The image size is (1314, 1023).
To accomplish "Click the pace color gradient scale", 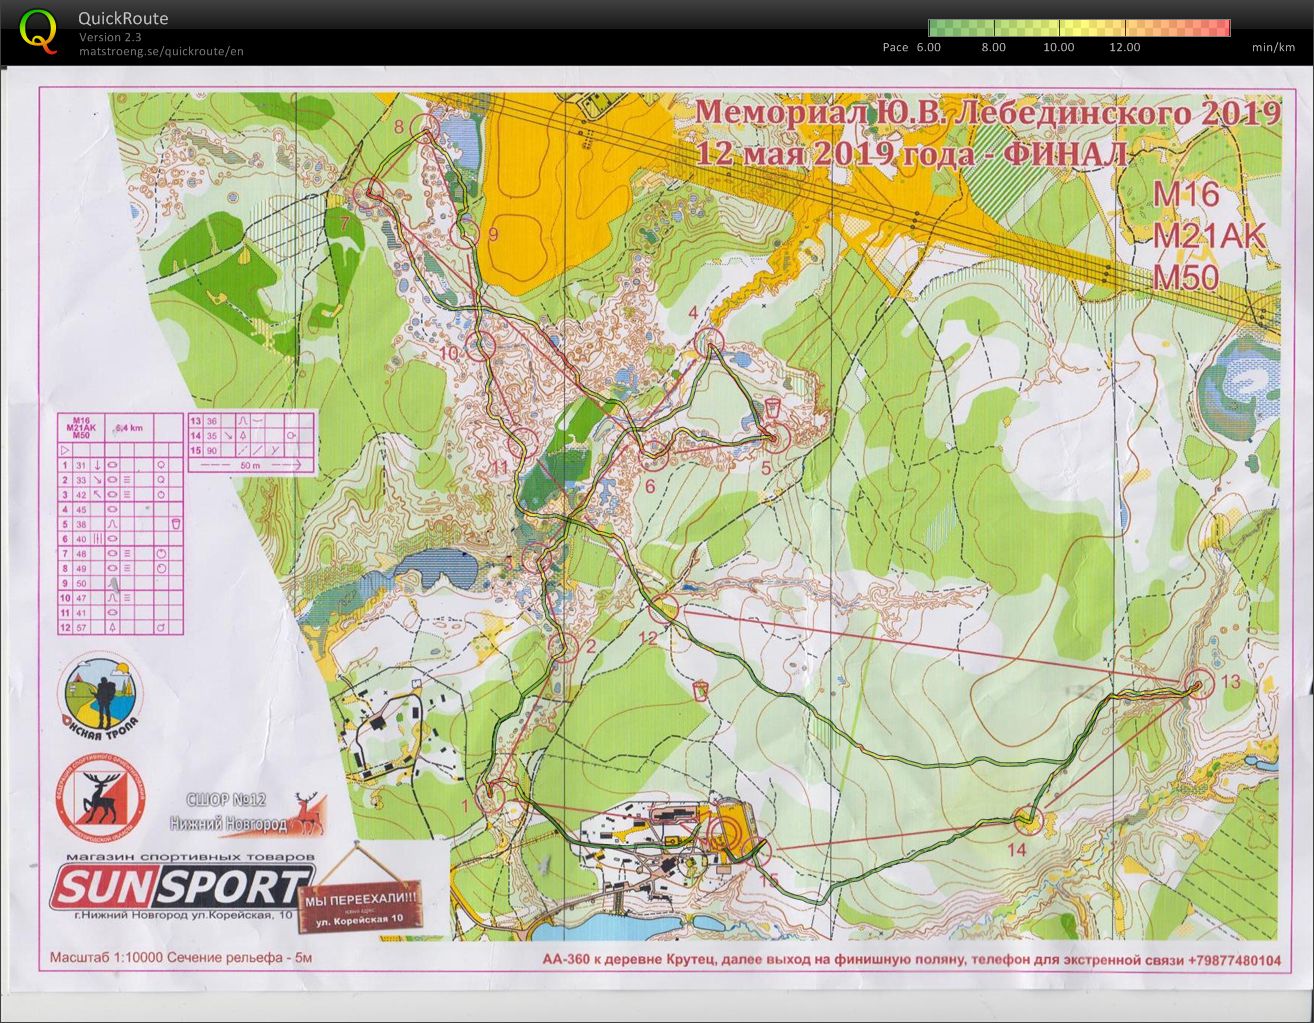I will (1078, 28).
